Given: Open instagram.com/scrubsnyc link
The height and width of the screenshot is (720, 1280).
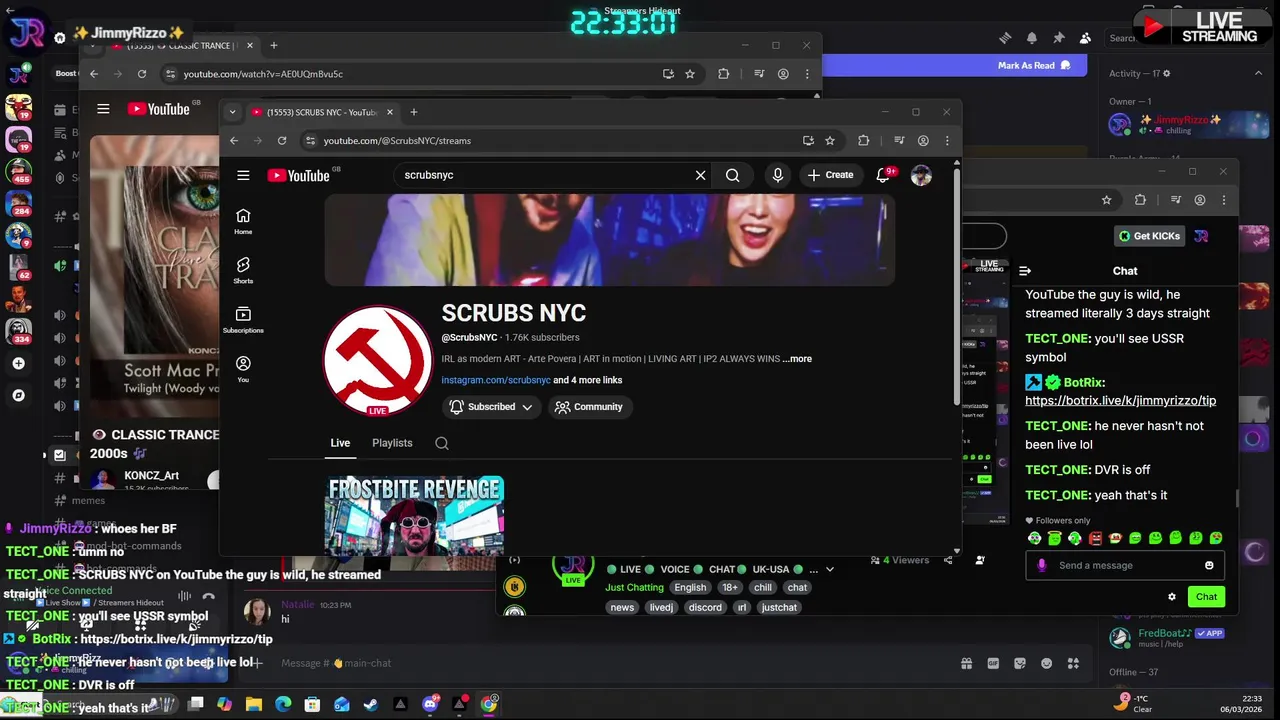Looking at the screenshot, I should pos(496,380).
